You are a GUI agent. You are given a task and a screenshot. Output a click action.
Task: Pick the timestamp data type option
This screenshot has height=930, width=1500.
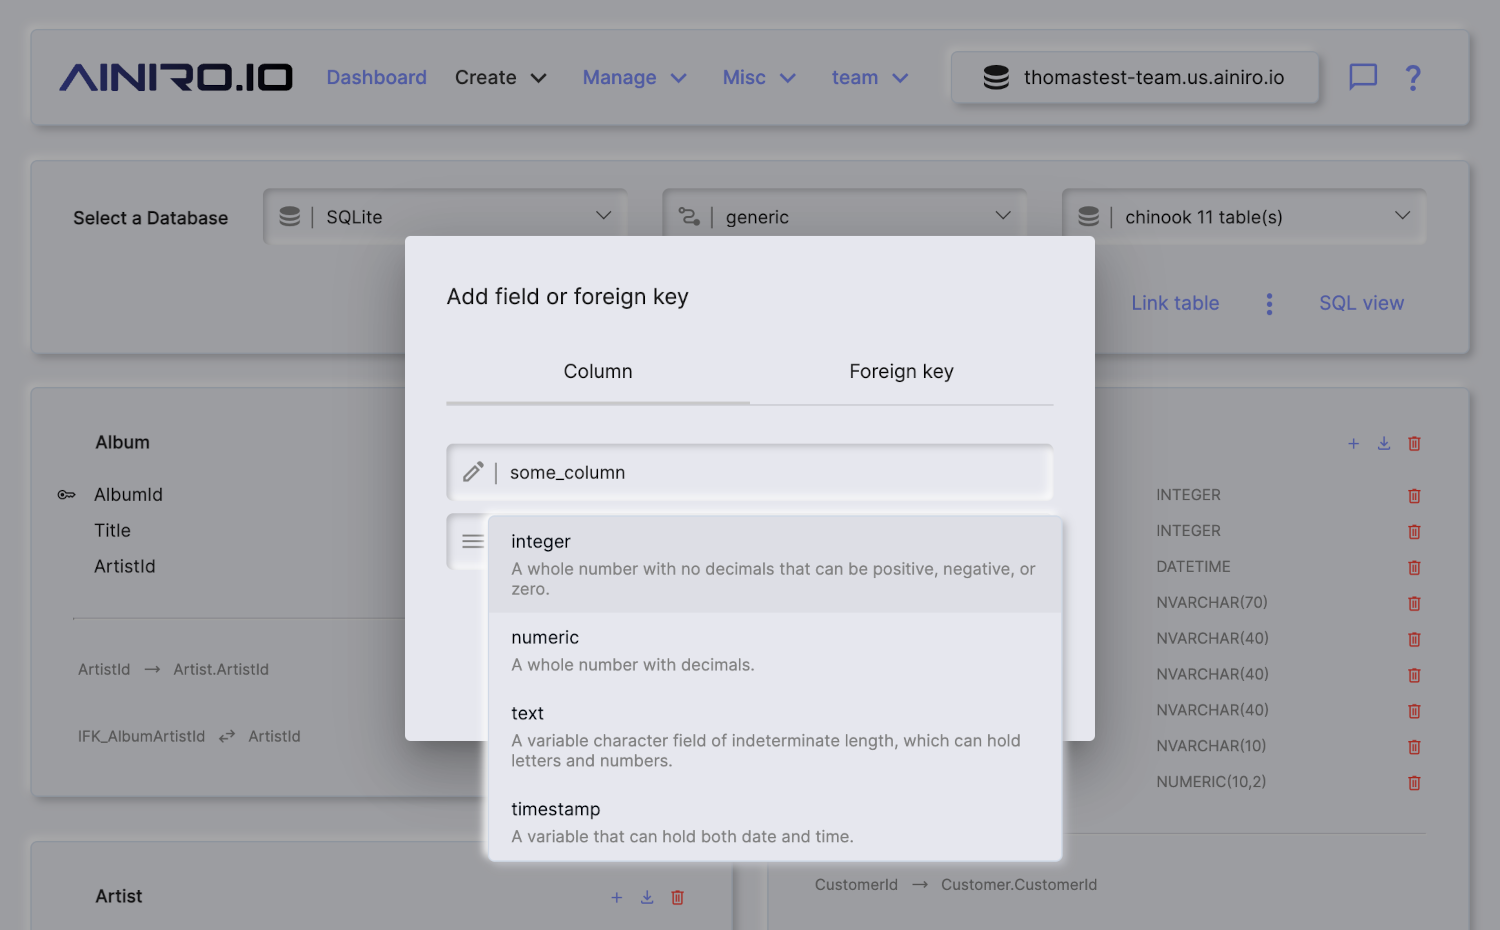click(774, 822)
